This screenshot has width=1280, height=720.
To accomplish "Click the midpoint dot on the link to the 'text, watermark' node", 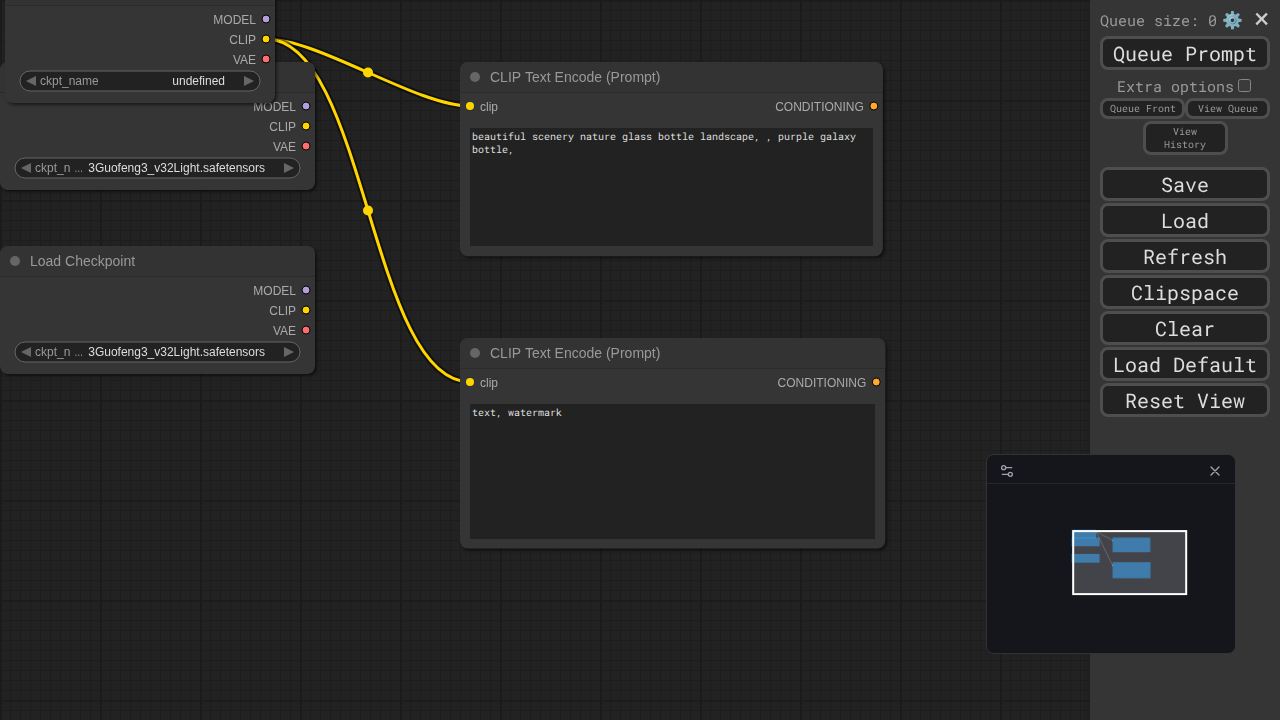I will 368,210.
